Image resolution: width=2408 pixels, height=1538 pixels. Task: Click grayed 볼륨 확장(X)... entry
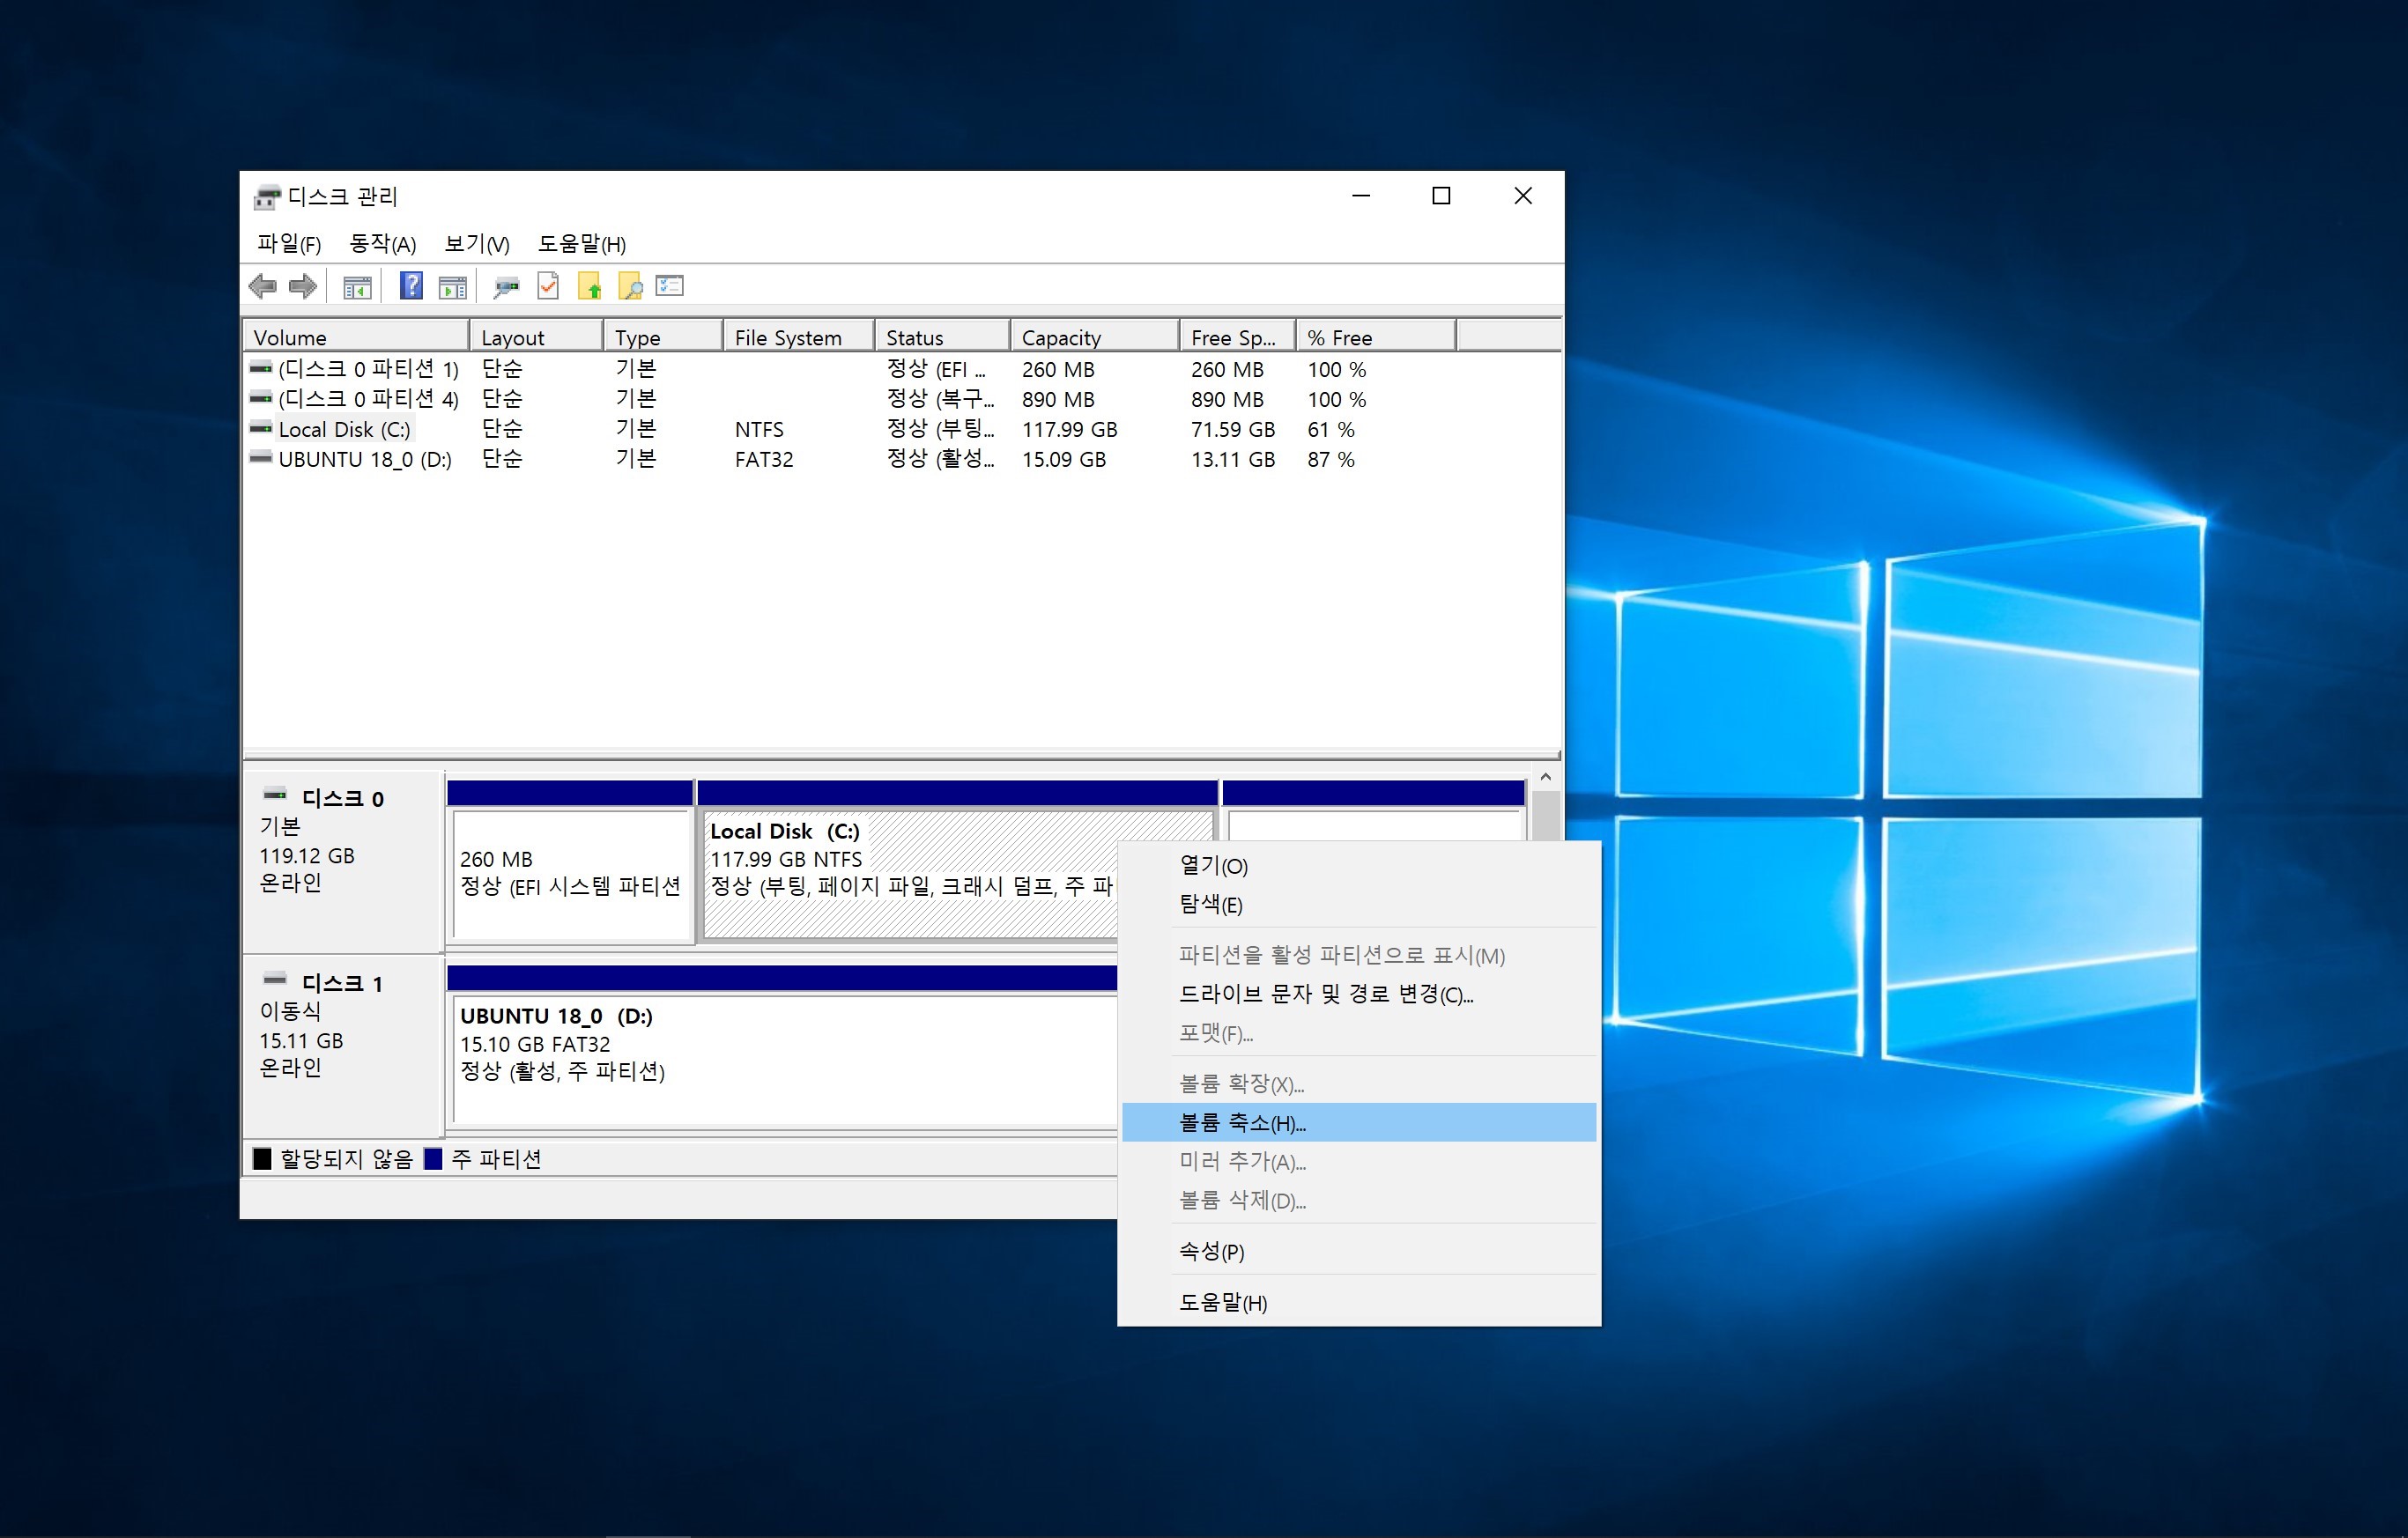point(1359,1084)
